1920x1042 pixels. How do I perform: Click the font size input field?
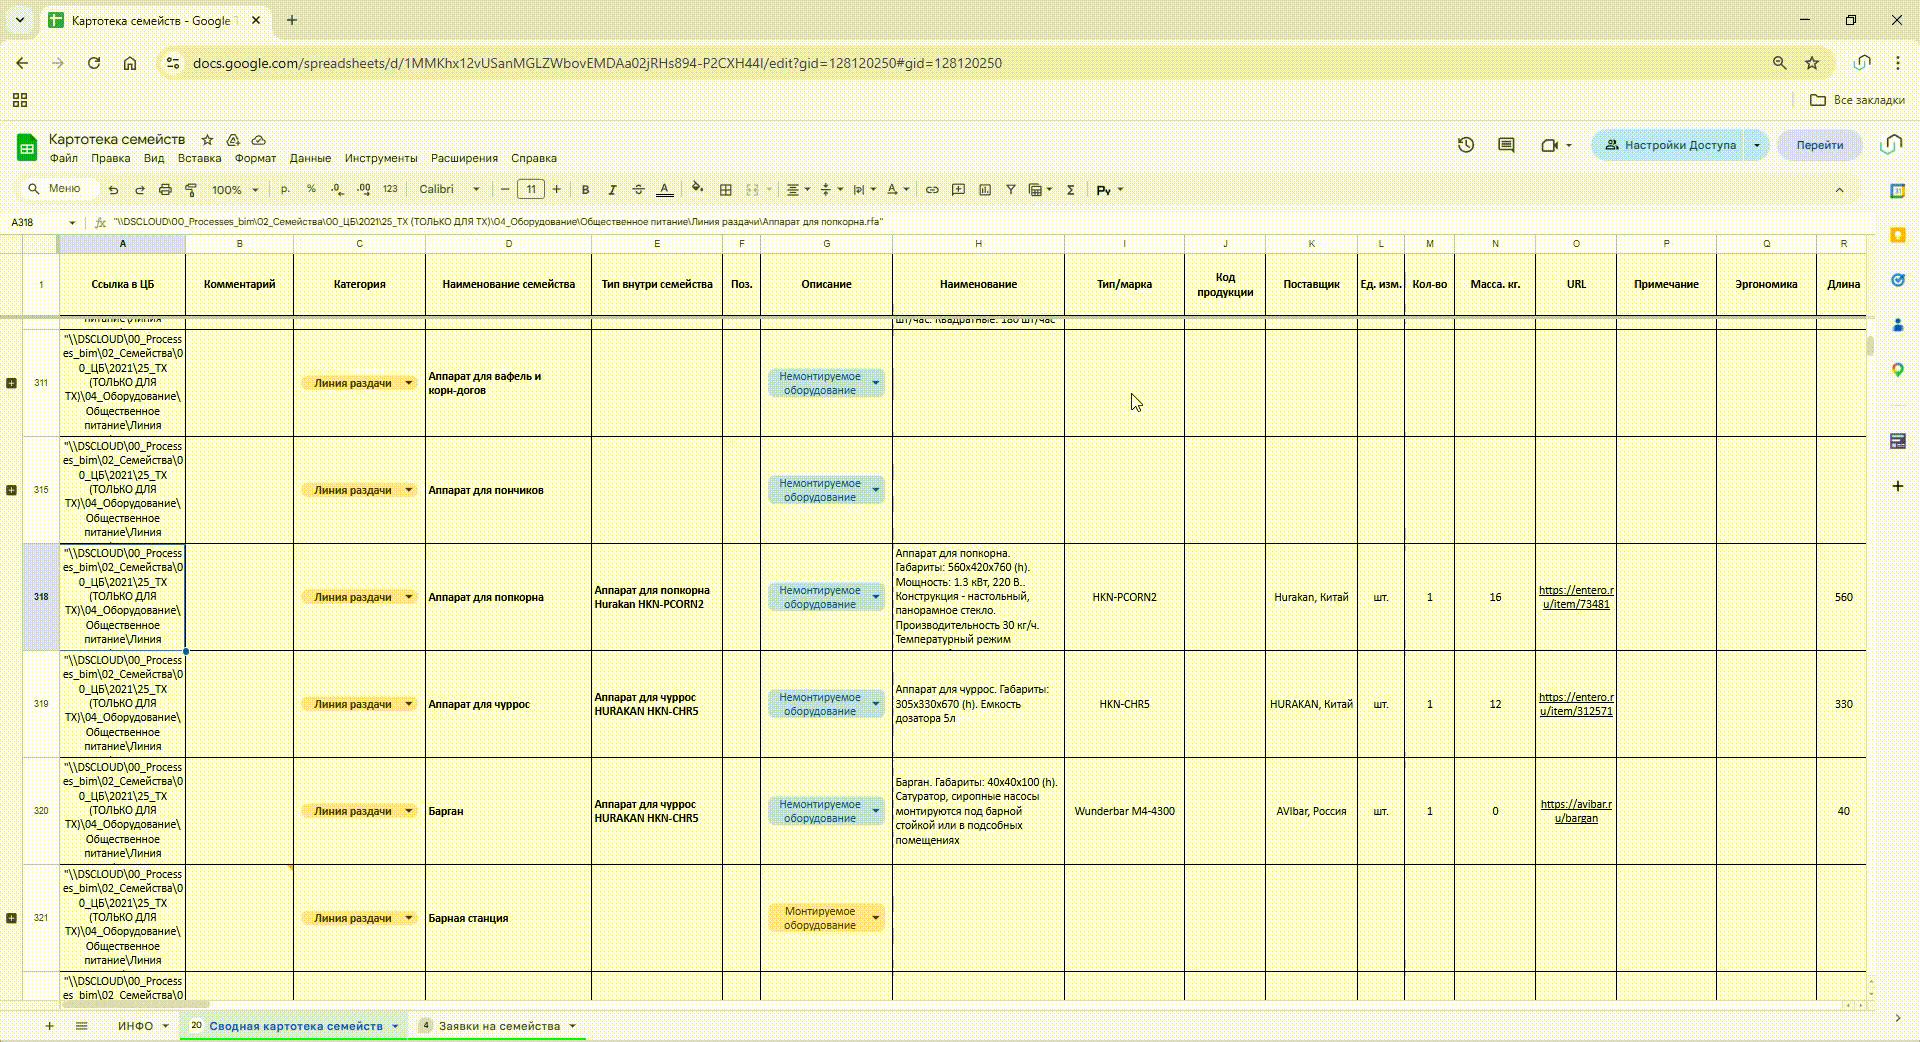pyautogui.click(x=531, y=190)
